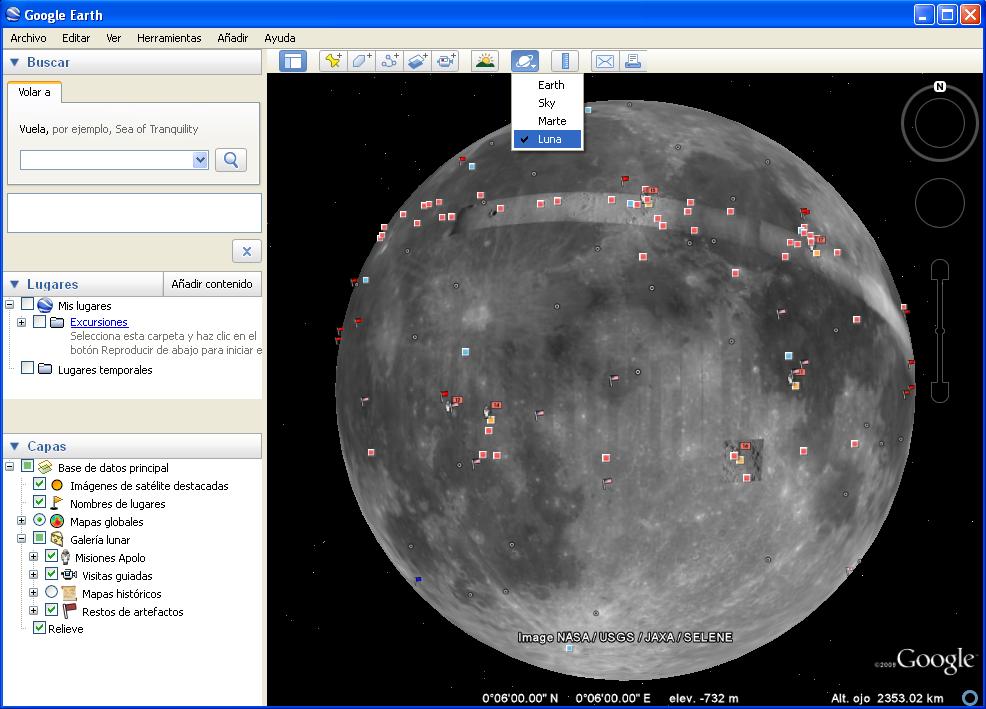Click the email envelope toolbar icon
This screenshot has height=709, width=986.
tap(605, 61)
